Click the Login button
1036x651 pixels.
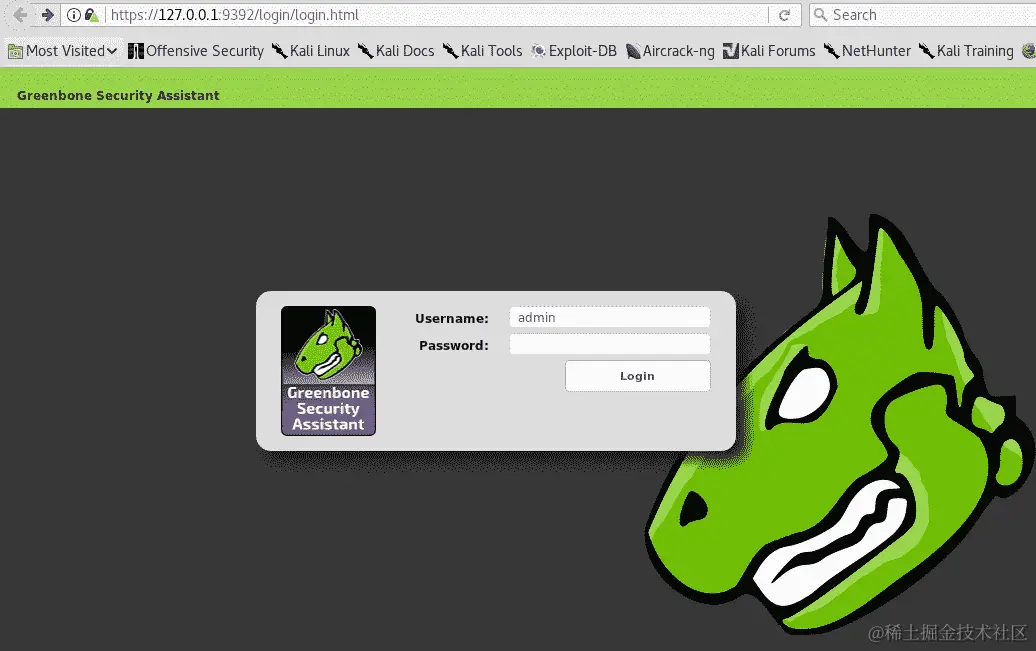click(638, 376)
